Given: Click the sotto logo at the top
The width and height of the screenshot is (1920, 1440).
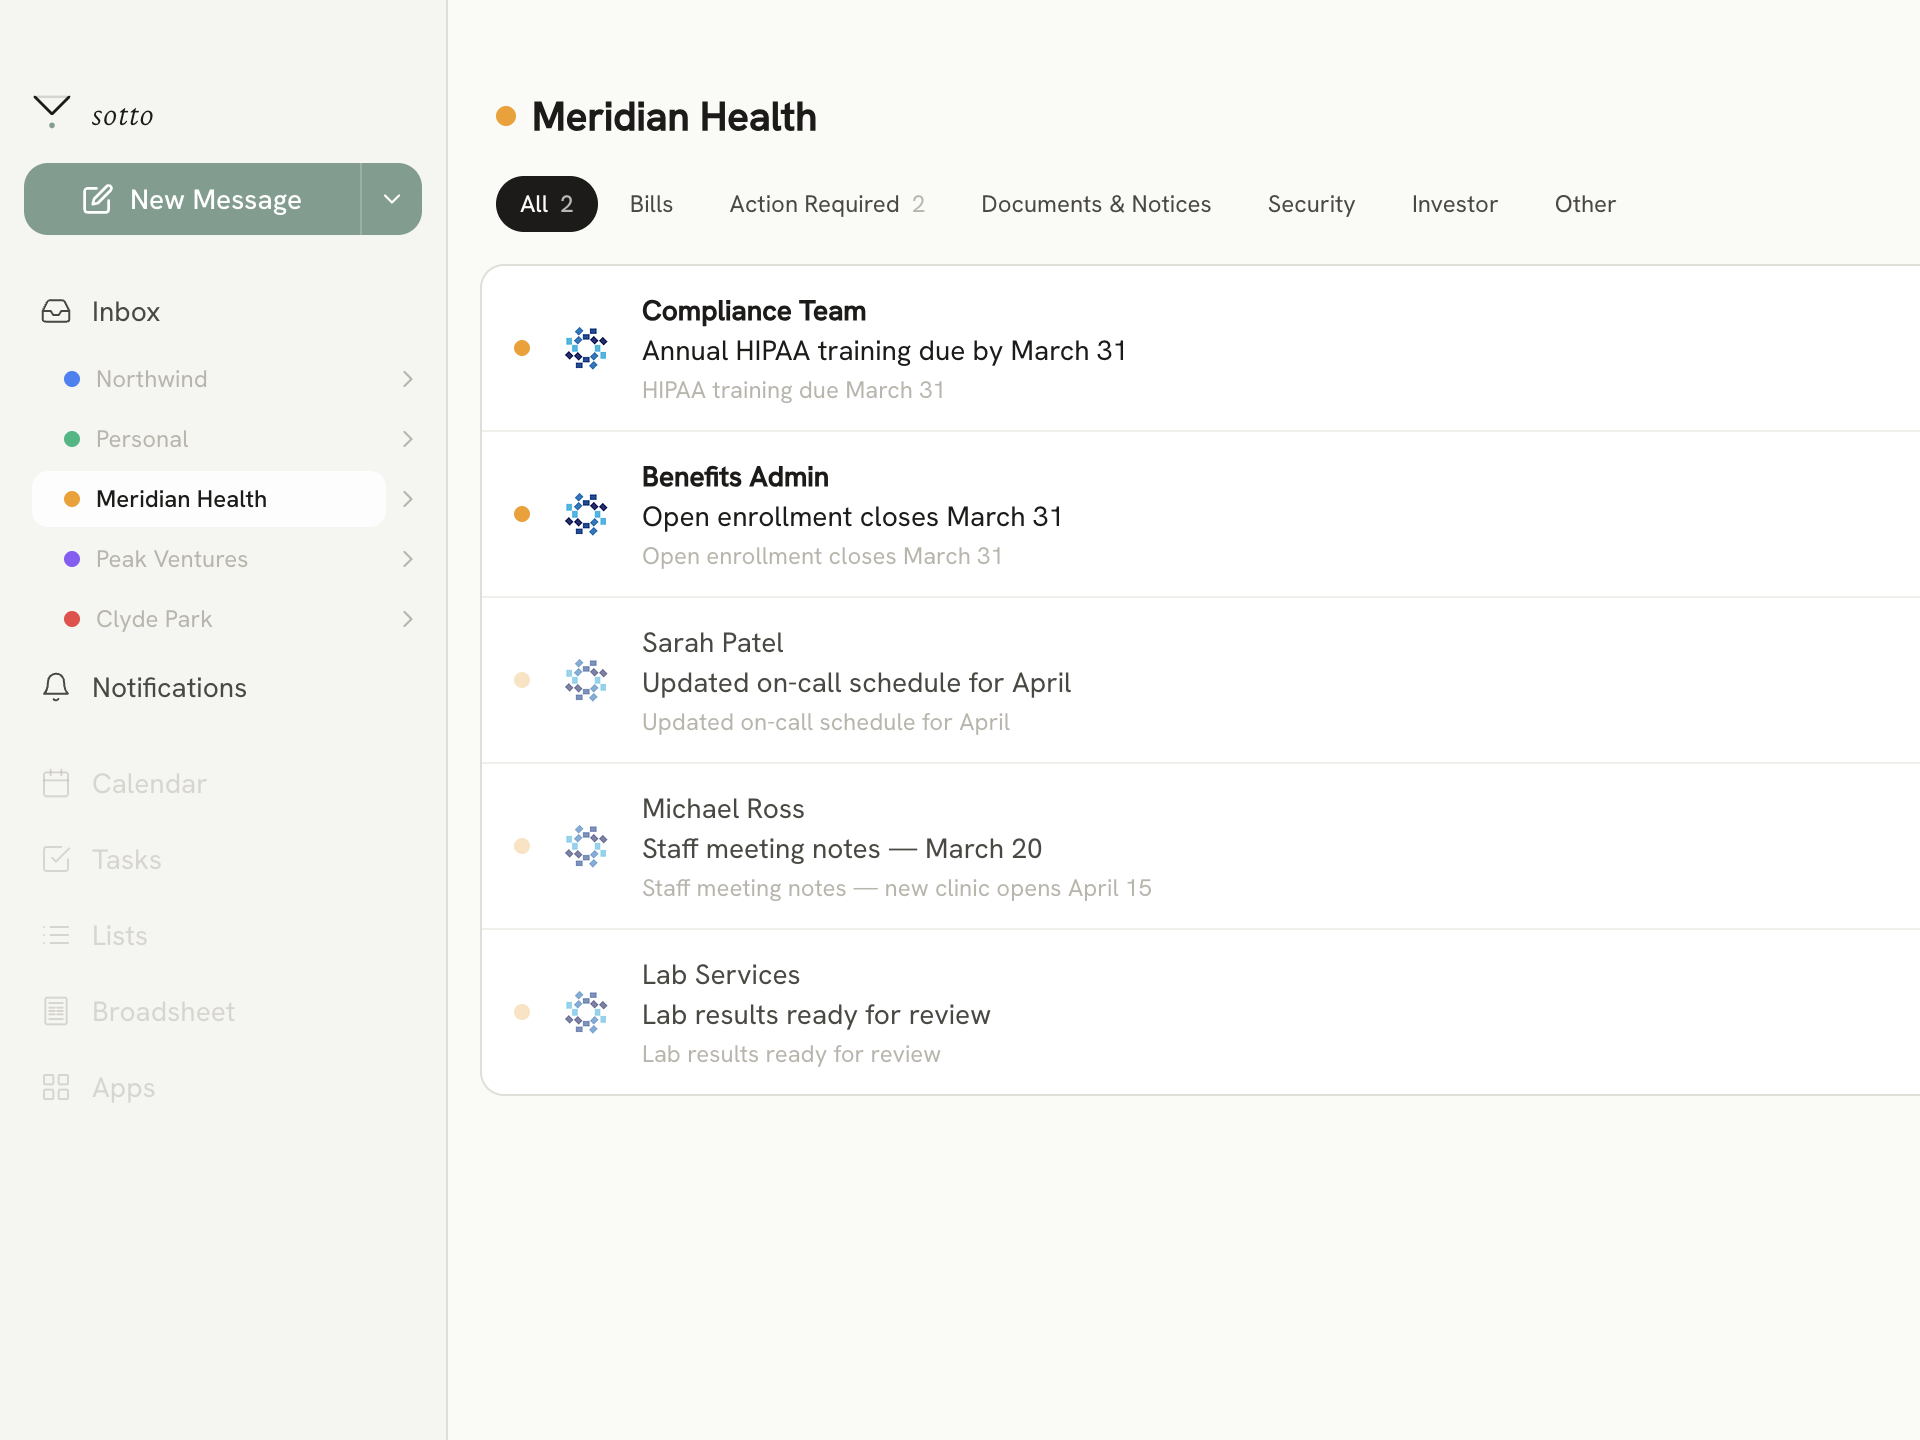Looking at the screenshot, I should click(94, 113).
